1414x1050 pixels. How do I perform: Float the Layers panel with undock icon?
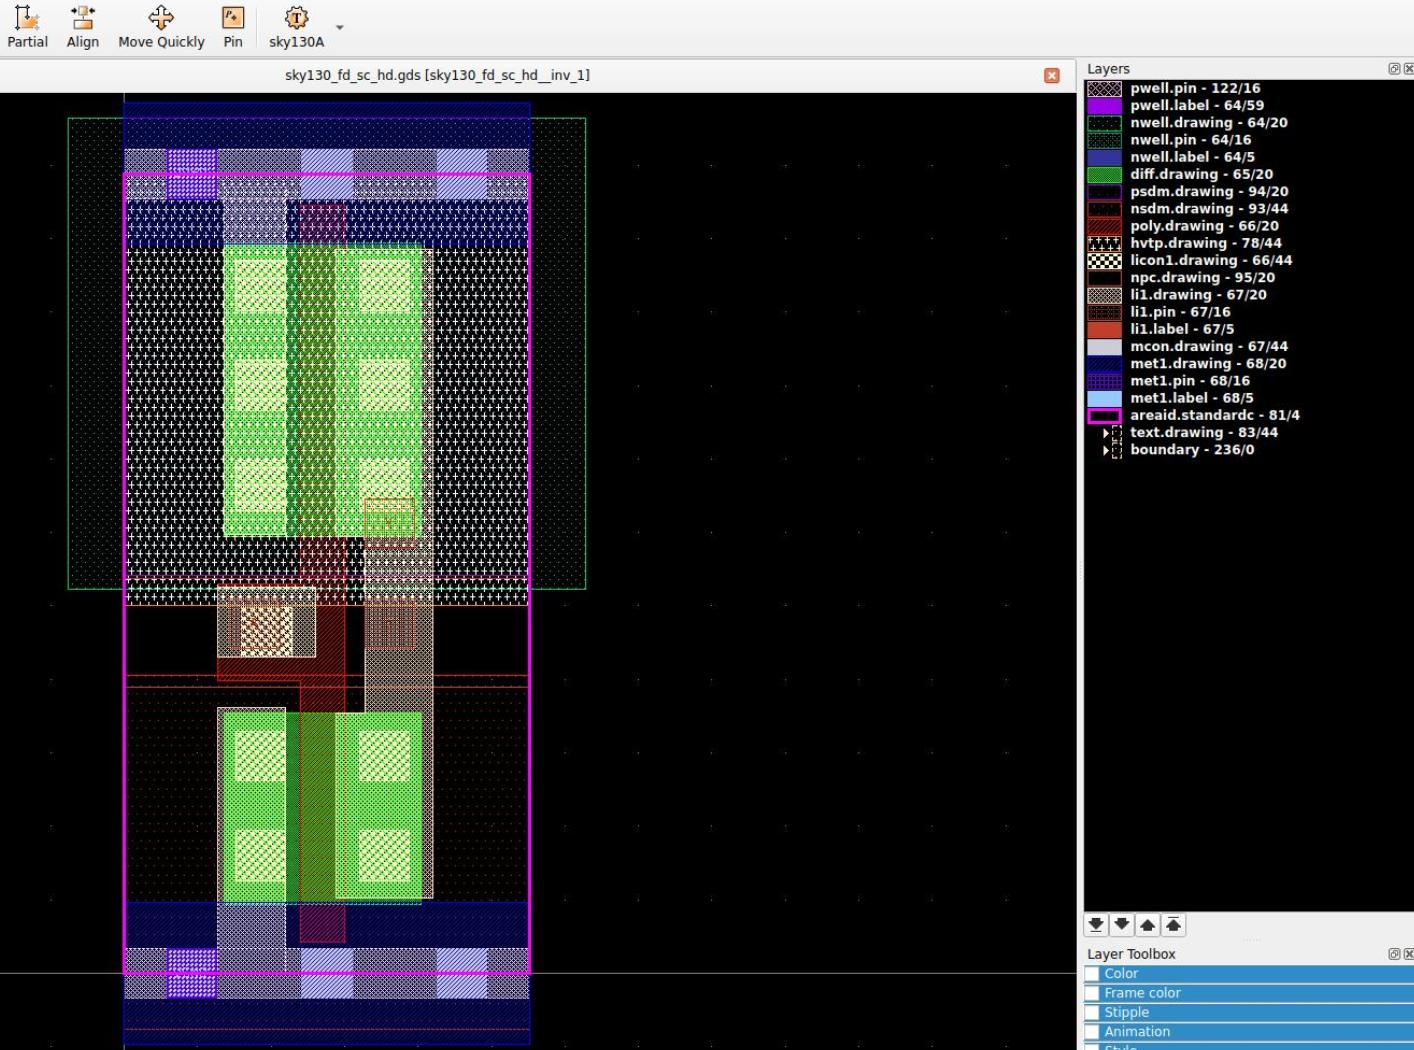pos(1394,69)
